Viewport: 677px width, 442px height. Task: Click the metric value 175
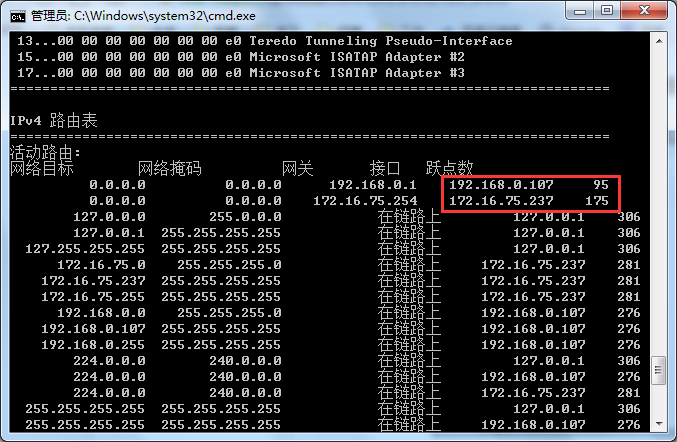pos(597,201)
